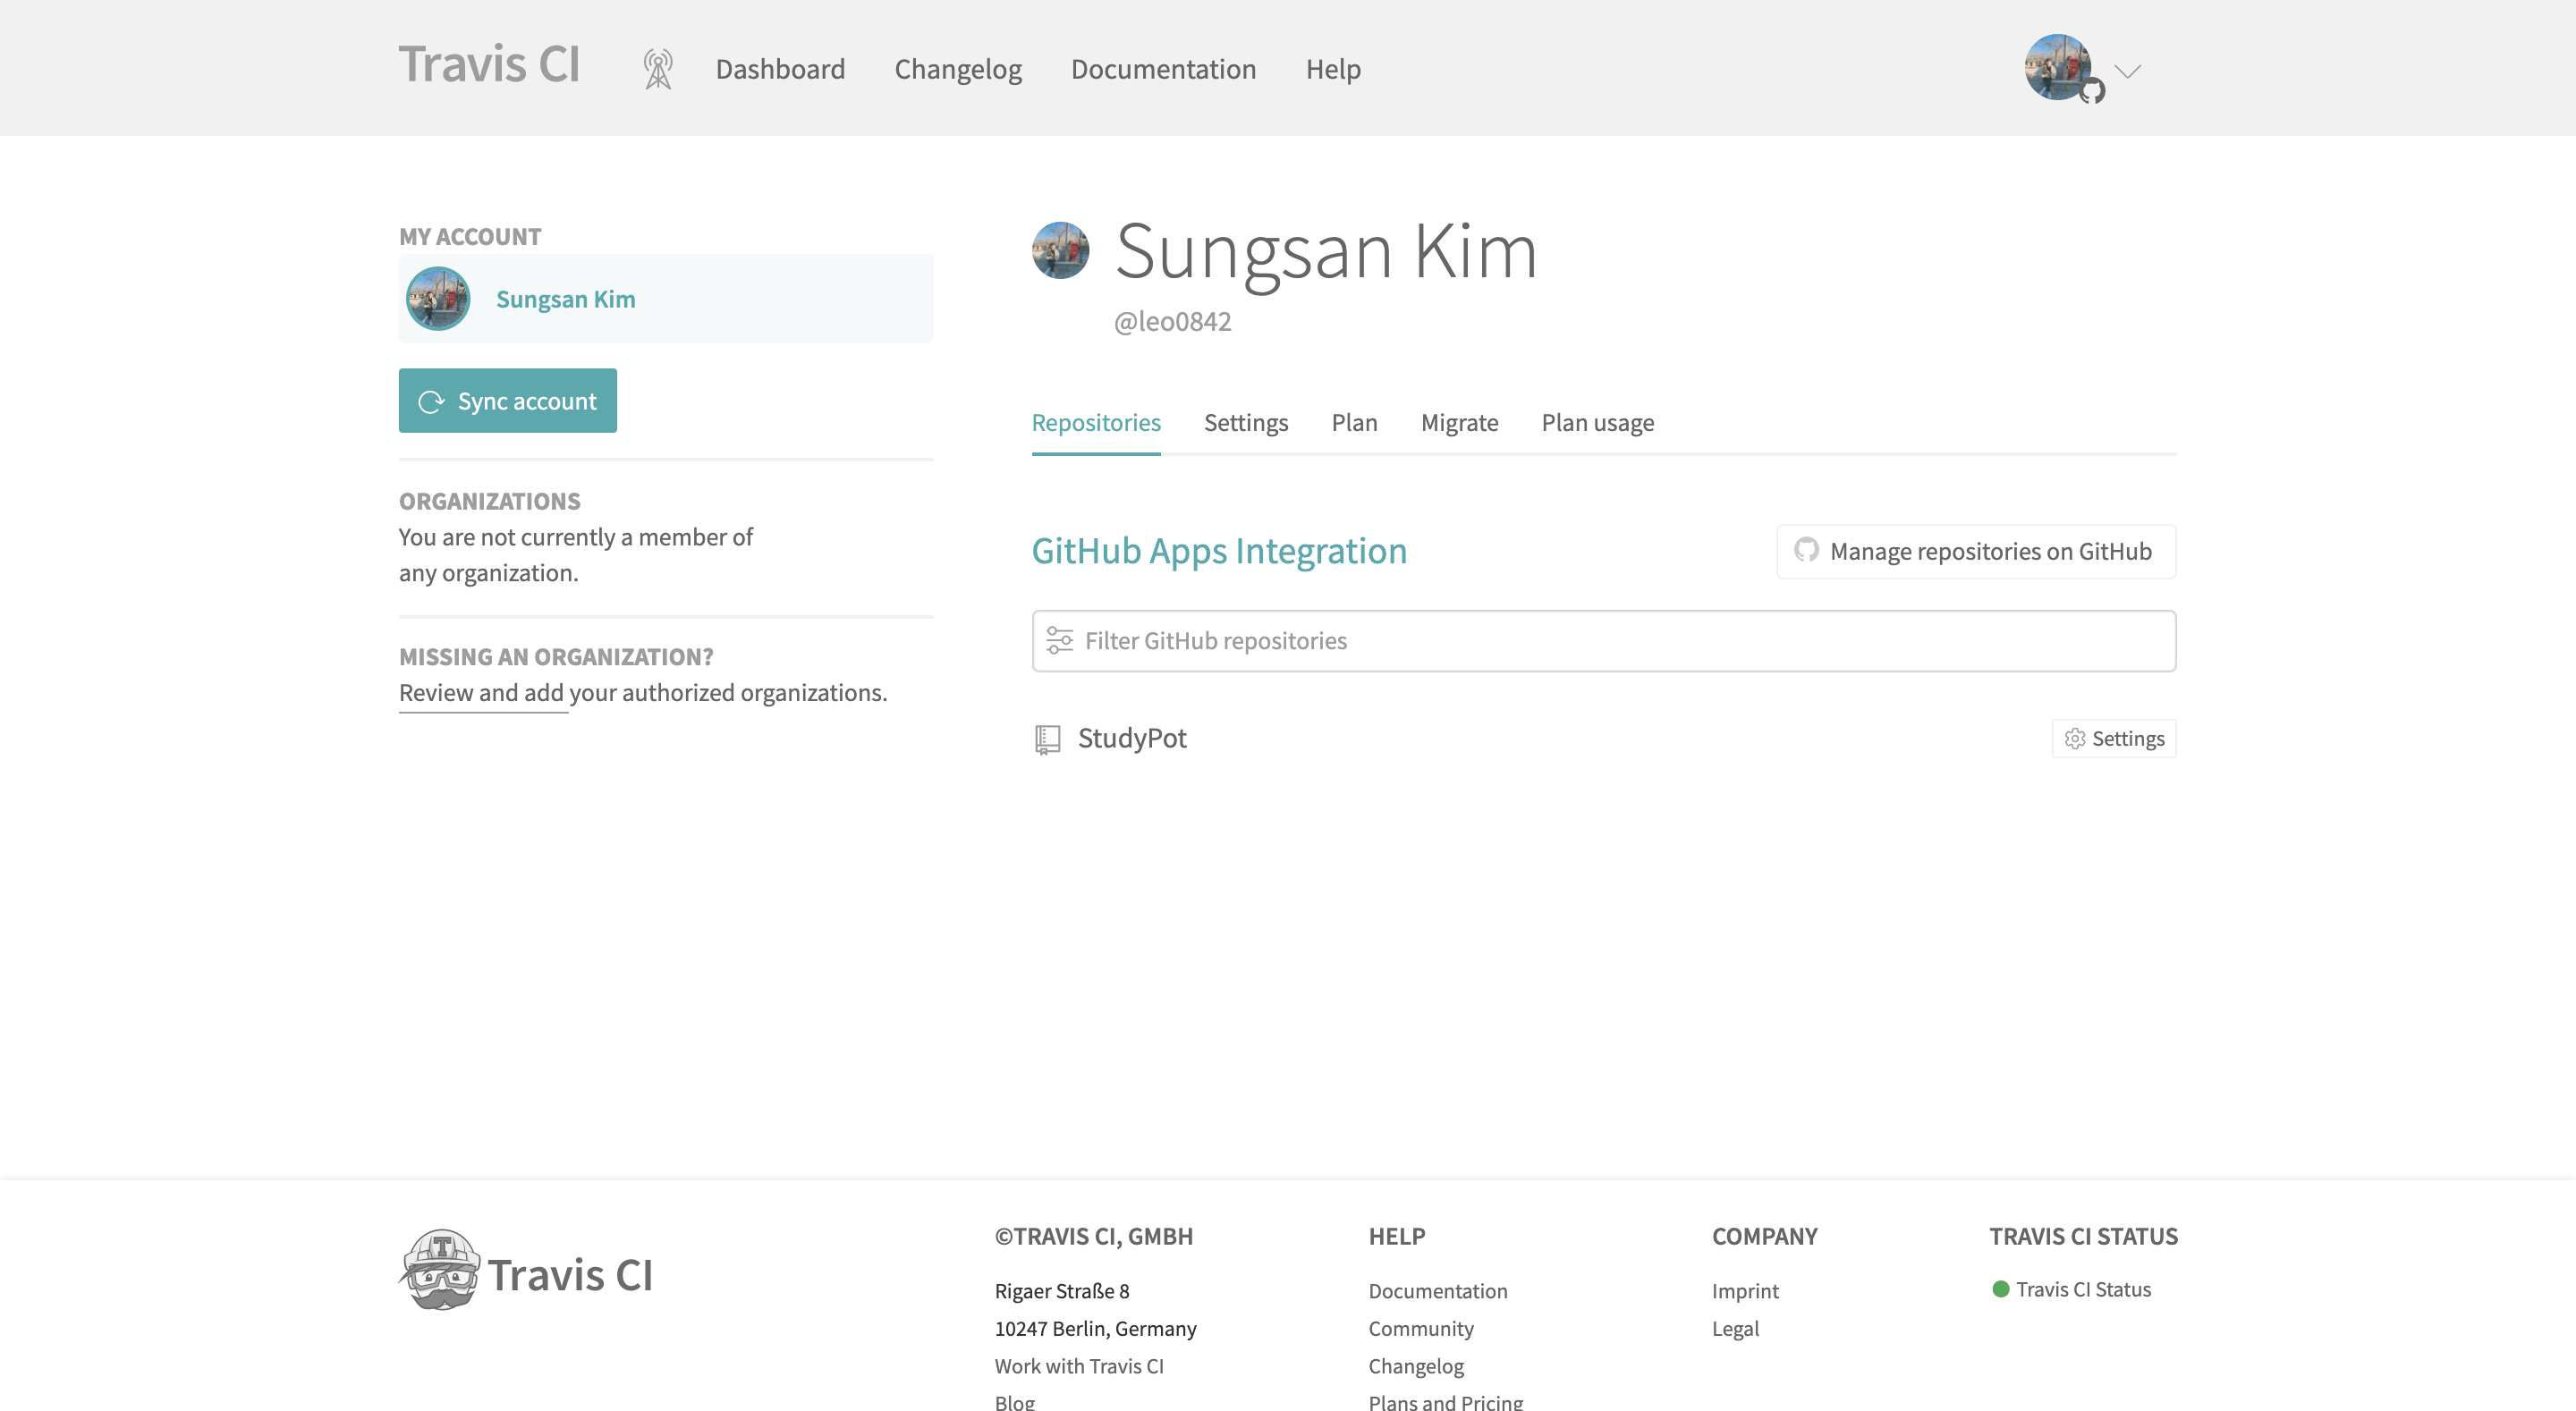The image size is (2576, 1411).
Task: Open footer Documentation link under Help
Action: coord(1438,1291)
